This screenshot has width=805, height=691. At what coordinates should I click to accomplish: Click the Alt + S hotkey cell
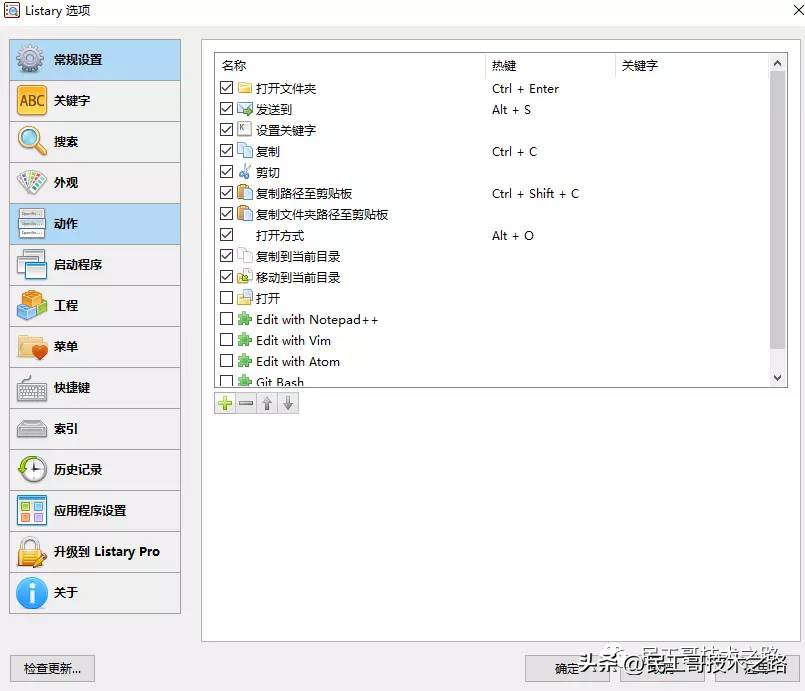511,110
